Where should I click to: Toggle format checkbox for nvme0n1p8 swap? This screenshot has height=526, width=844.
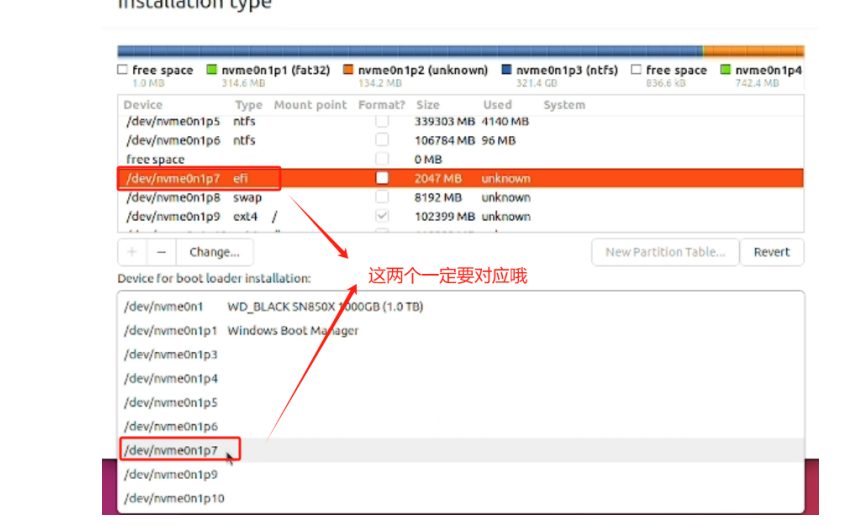382,197
